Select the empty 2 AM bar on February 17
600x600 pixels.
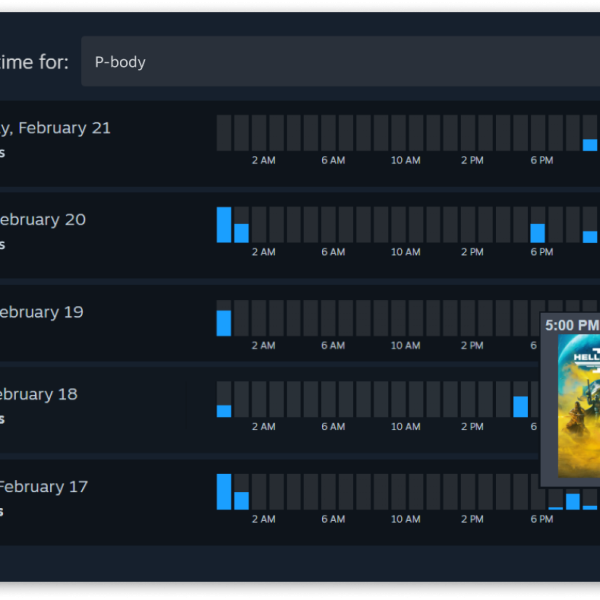click(259, 492)
